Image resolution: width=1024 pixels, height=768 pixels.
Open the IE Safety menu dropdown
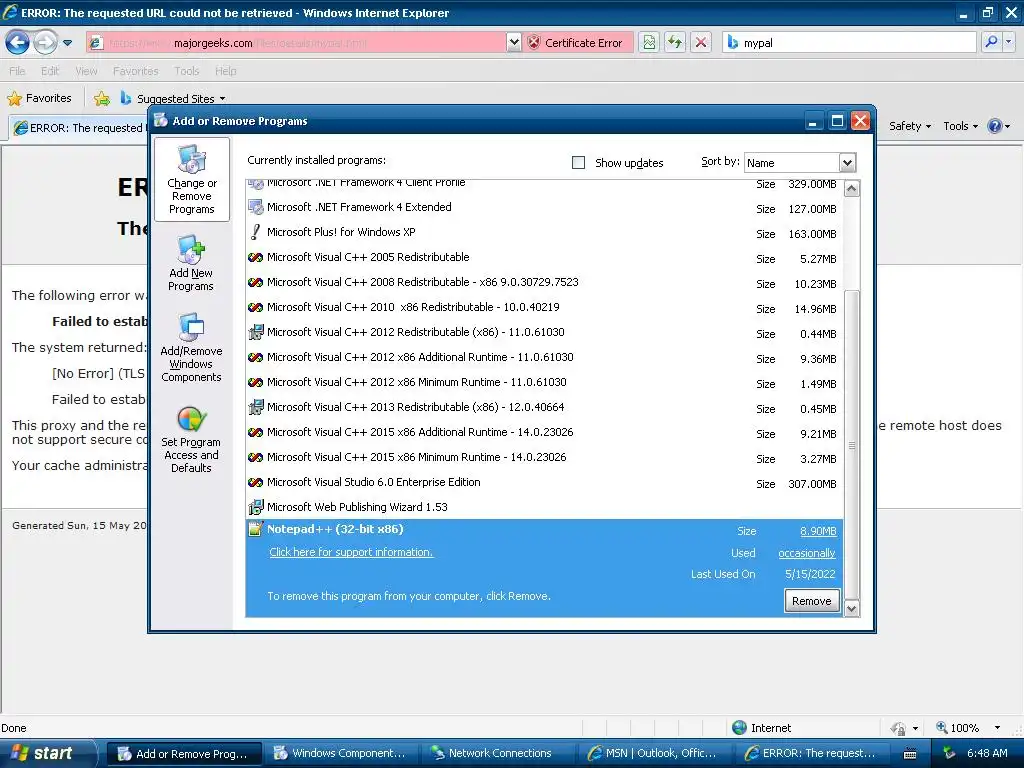(x=910, y=126)
